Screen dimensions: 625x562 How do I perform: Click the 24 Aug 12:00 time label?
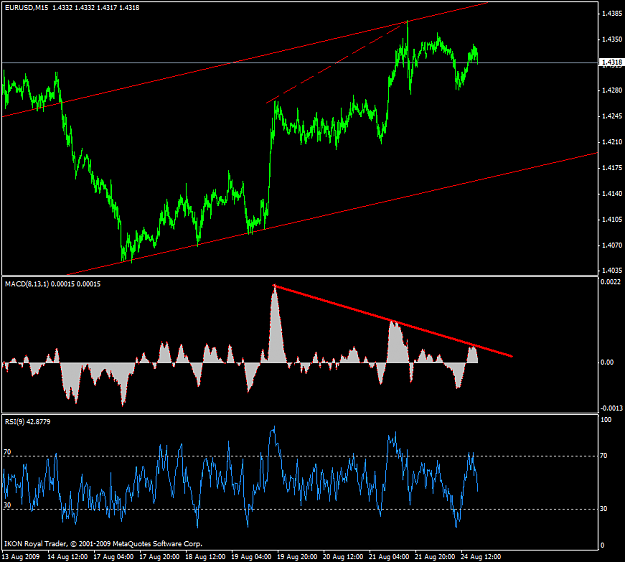click(481, 556)
